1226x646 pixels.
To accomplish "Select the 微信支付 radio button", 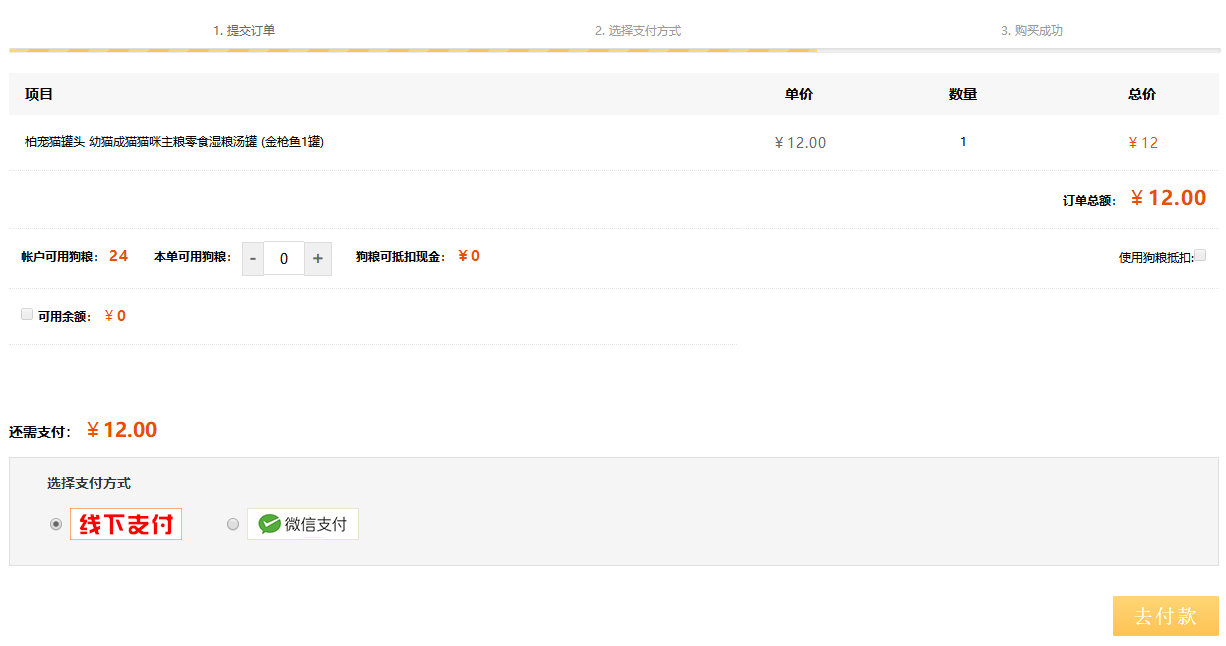I will [233, 524].
